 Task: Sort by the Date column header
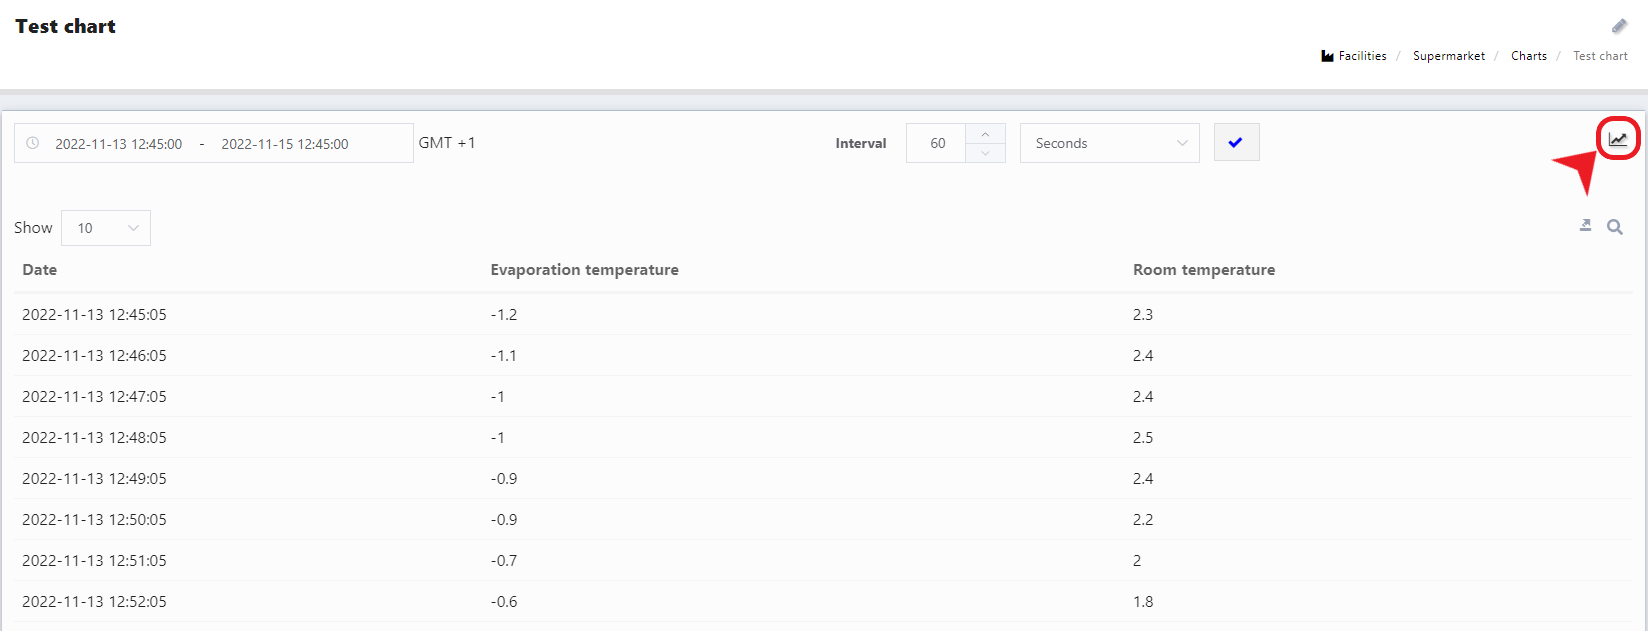click(40, 270)
